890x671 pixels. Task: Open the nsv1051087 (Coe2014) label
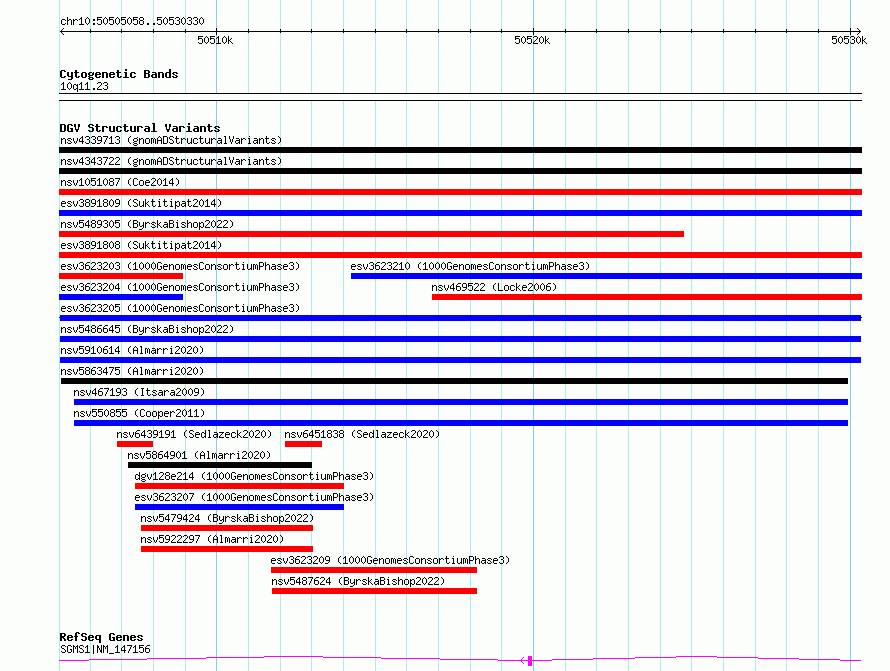point(120,182)
